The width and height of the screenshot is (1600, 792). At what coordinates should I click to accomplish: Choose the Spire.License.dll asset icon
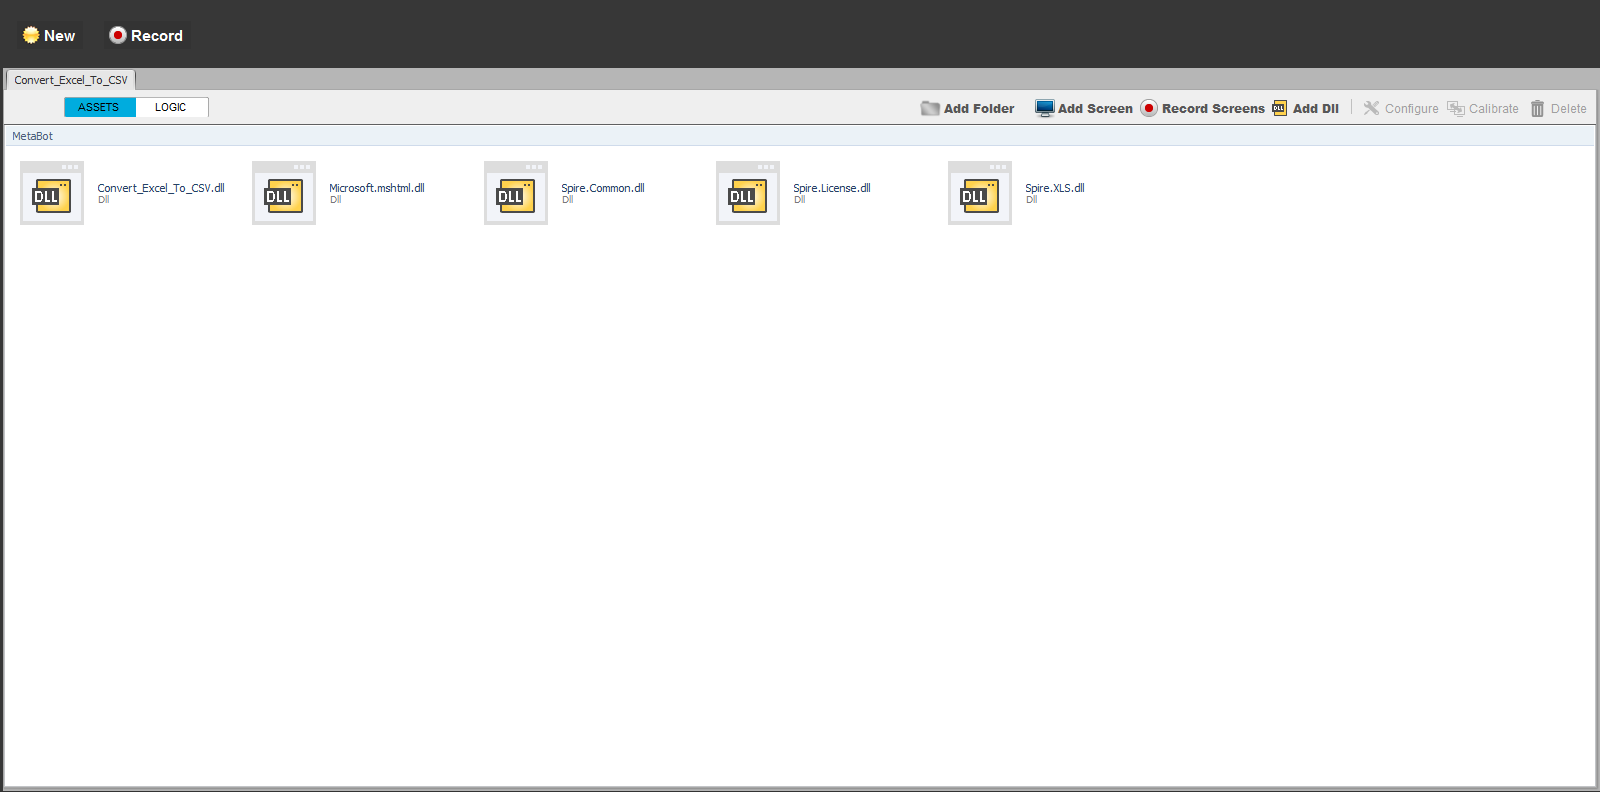click(x=748, y=193)
